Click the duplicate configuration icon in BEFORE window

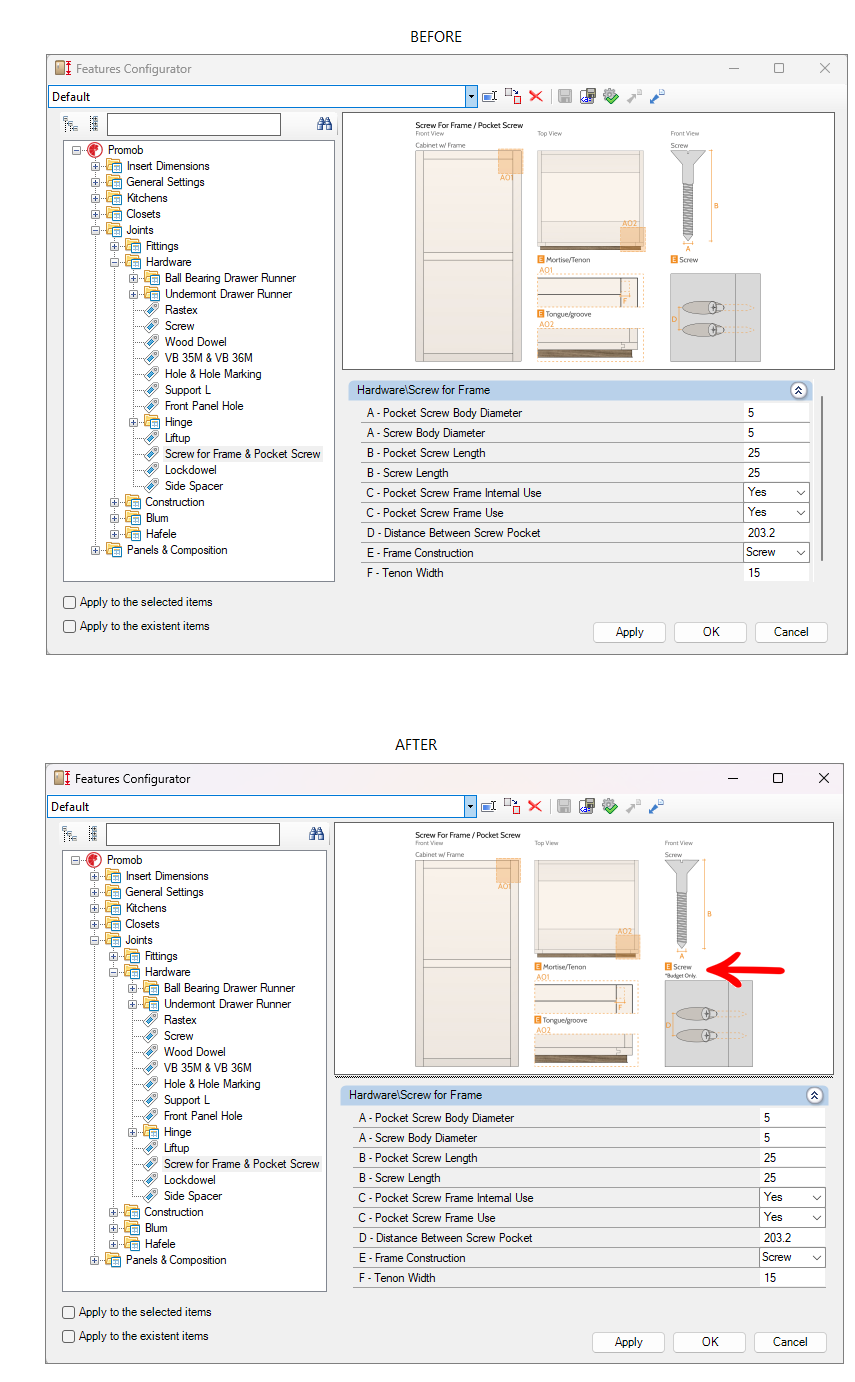[x=512, y=96]
